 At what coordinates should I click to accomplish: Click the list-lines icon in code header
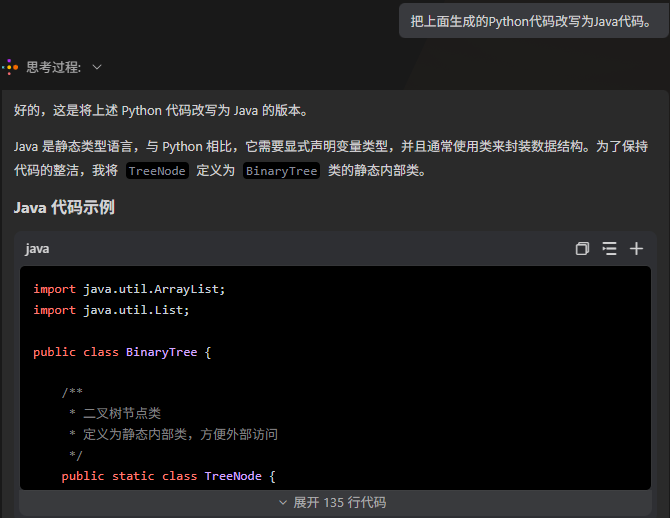pyautogui.click(x=609, y=249)
